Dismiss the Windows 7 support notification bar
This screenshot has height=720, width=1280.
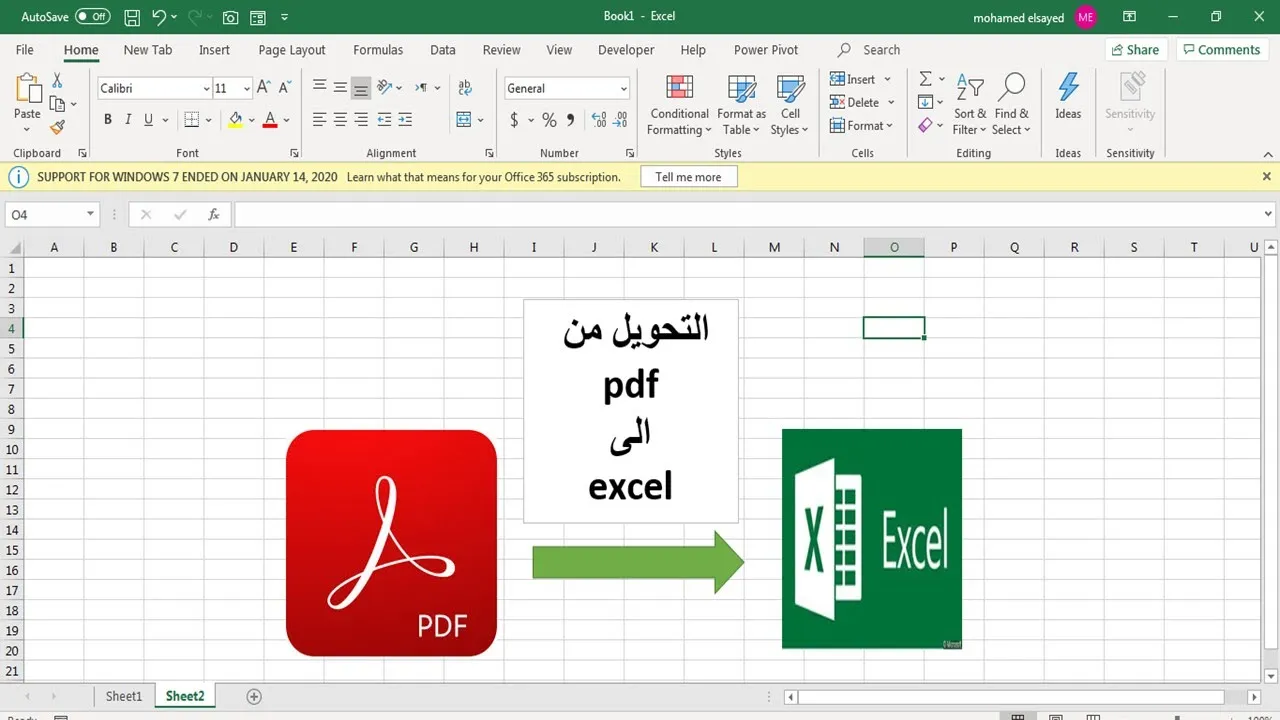click(x=1266, y=176)
